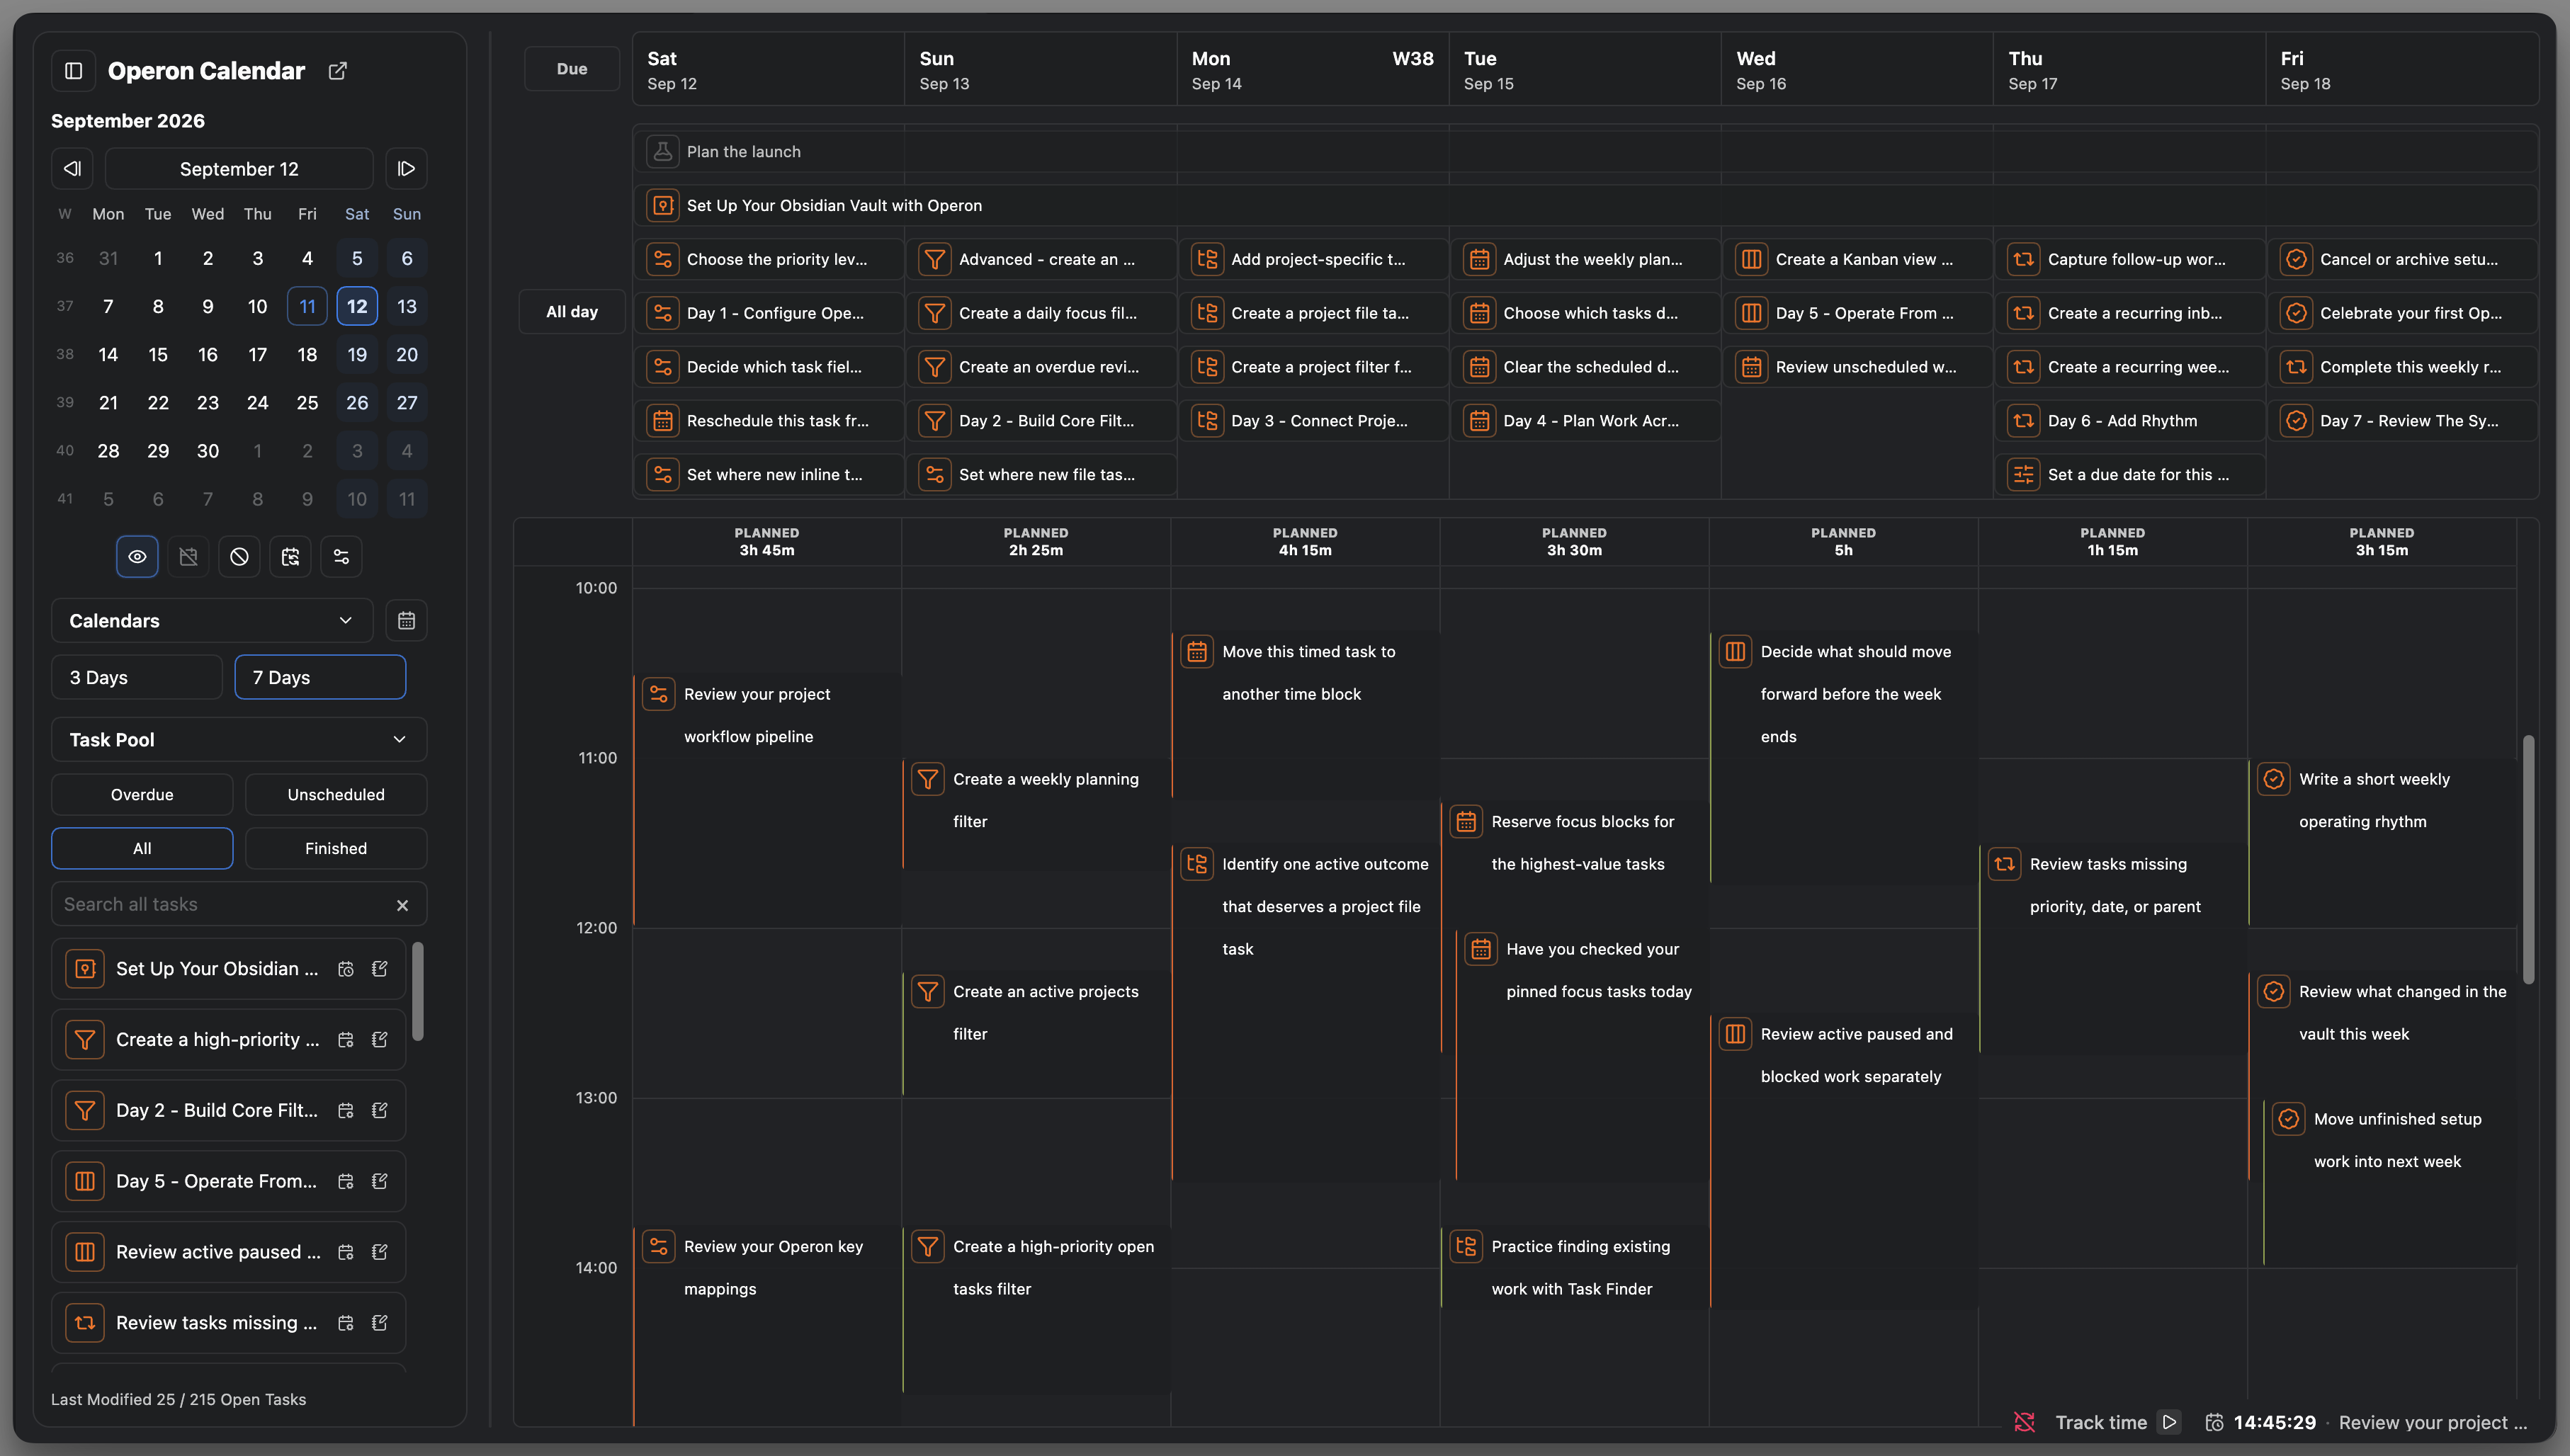Screen dimensions: 2570x1456
Task: Click the calendar time grid scrollbar
Action: 2528,860
